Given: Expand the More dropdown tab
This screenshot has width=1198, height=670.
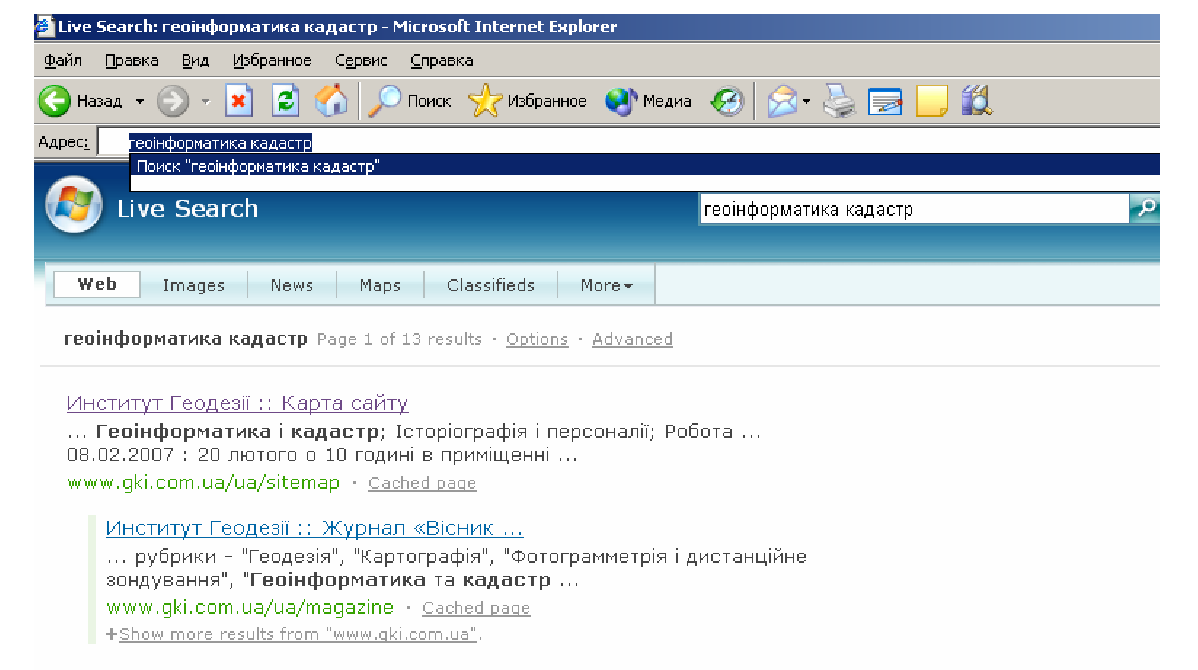Looking at the screenshot, I should 607,285.
